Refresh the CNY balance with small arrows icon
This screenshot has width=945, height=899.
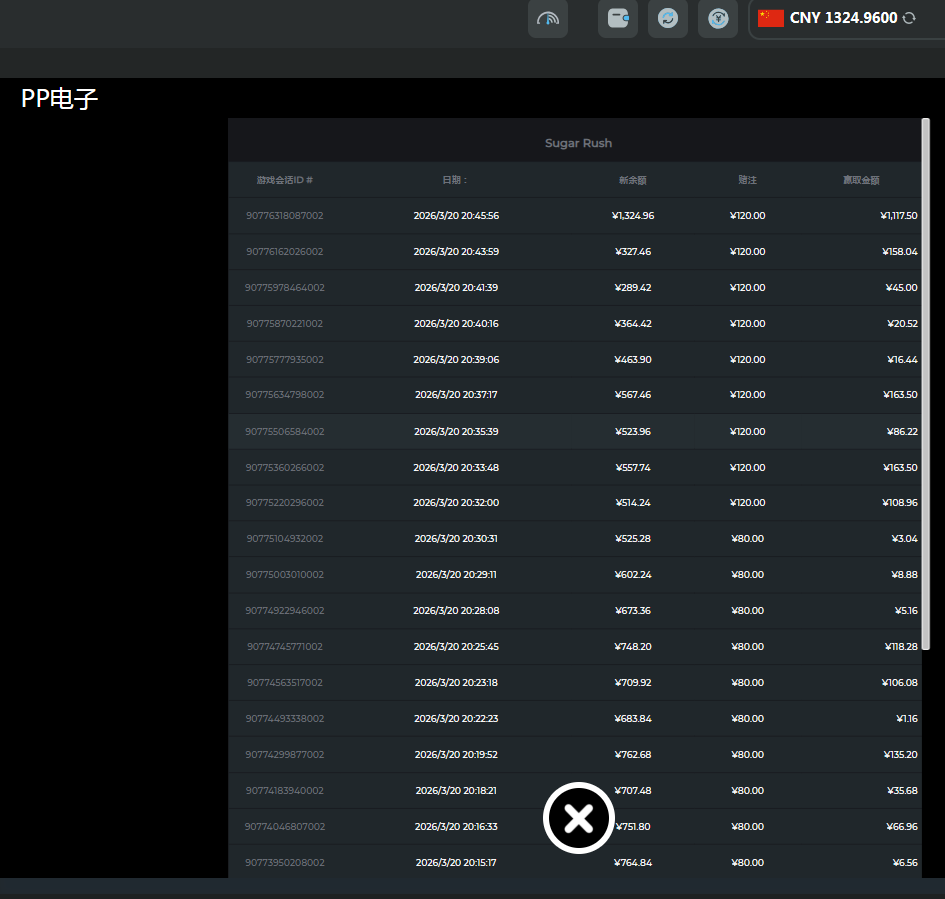point(909,18)
